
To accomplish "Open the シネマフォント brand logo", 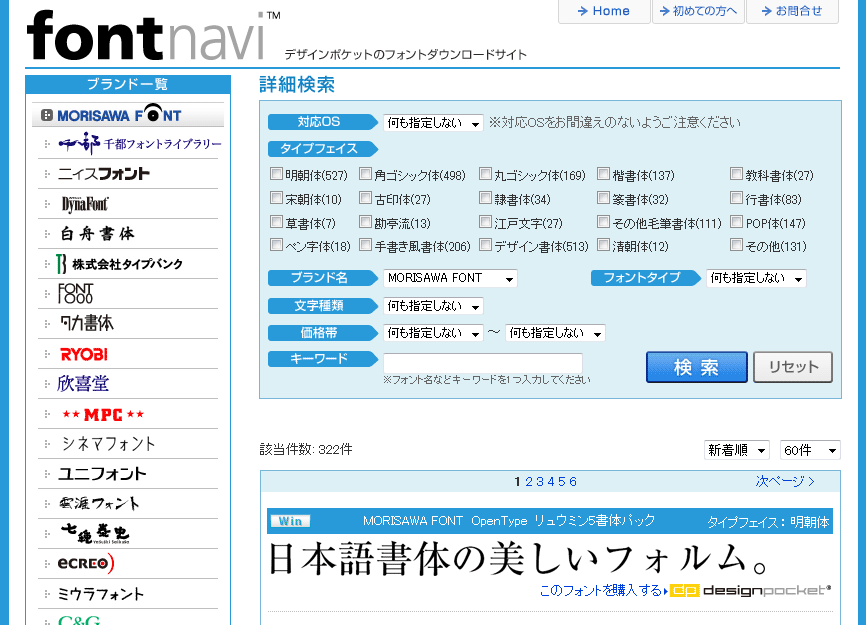I will click(x=108, y=444).
